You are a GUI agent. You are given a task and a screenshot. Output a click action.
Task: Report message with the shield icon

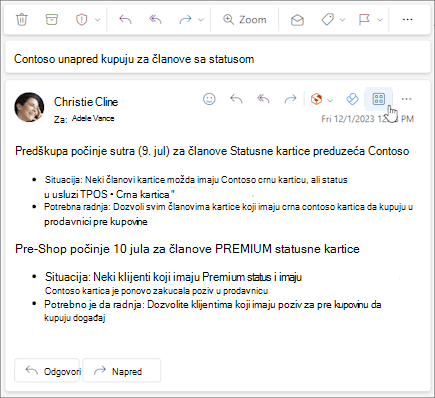(x=81, y=20)
